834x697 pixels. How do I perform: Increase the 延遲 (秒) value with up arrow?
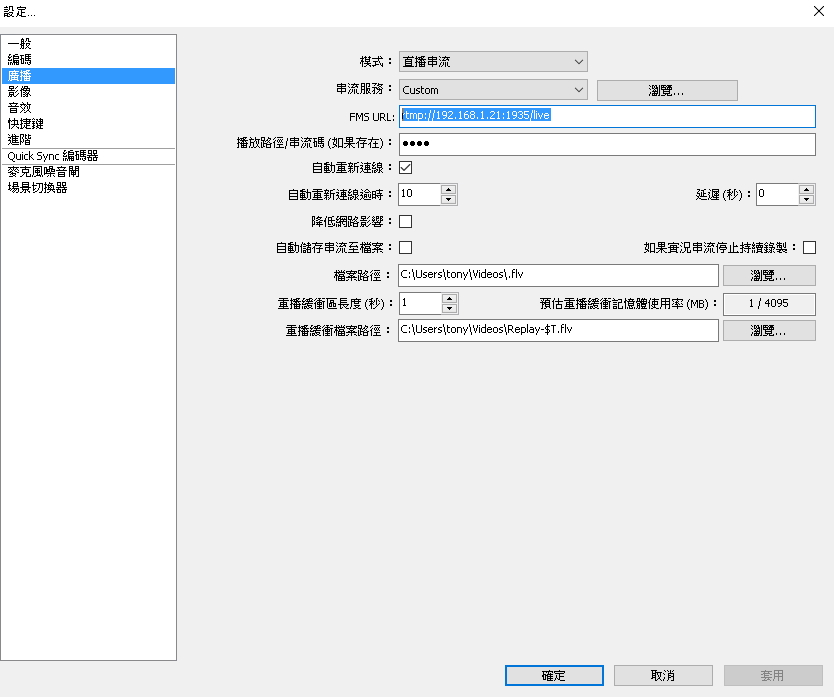[807, 189]
